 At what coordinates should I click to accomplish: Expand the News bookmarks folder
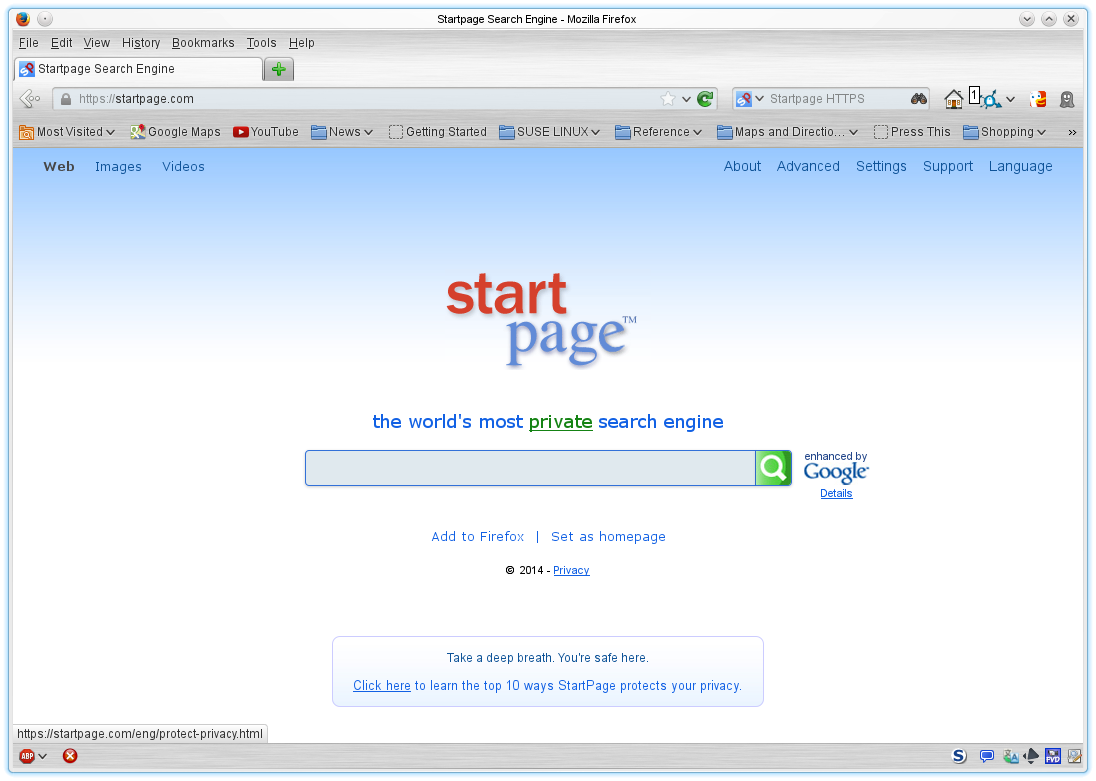342,131
